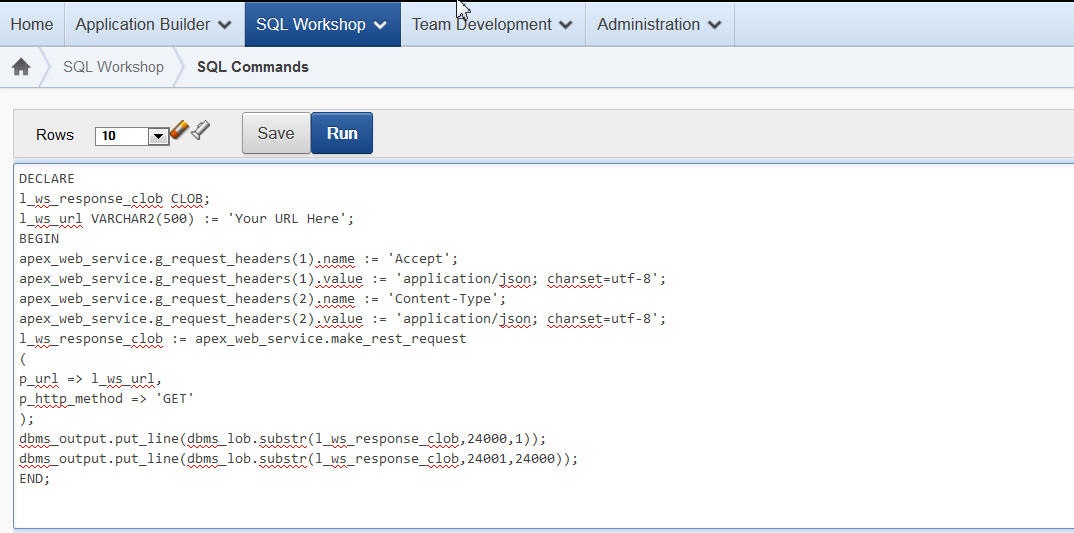1074x533 pixels.
Task: Open the Administration tab
Action: coord(648,24)
